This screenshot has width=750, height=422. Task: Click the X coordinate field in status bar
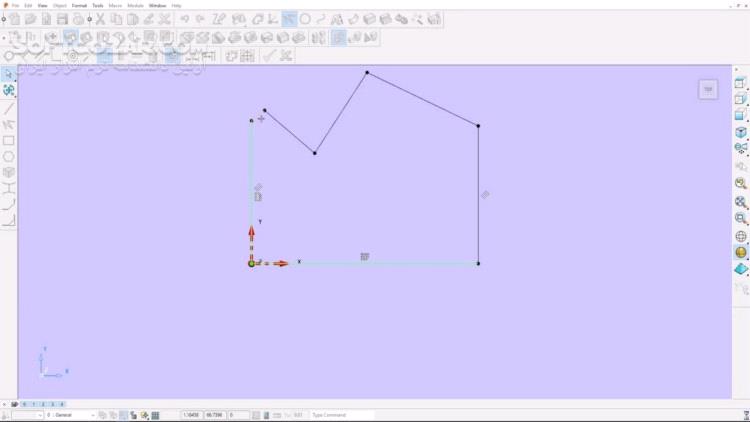click(x=191, y=415)
